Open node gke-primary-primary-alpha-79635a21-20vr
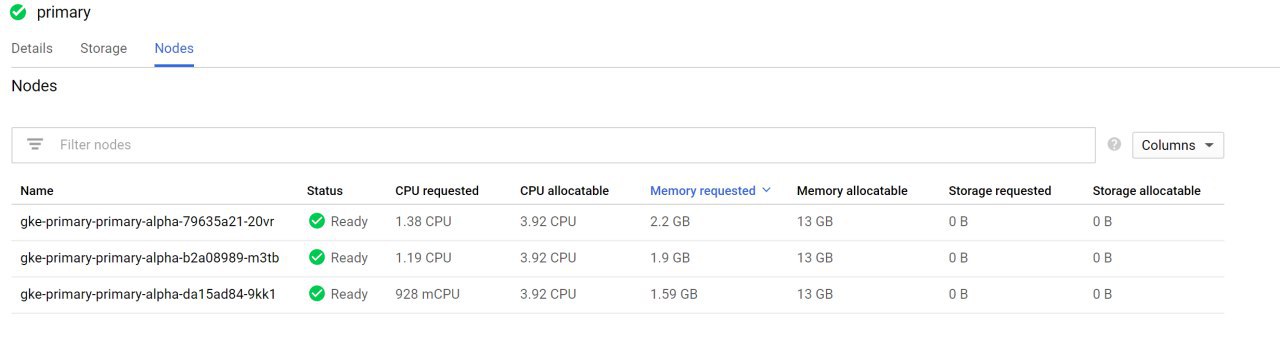The width and height of the screenshot is (1280, 361). [x=147, y=221]
